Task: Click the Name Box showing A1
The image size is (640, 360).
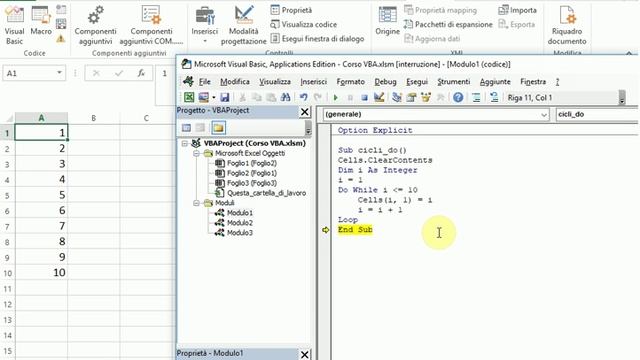Action: pos(29,73)
